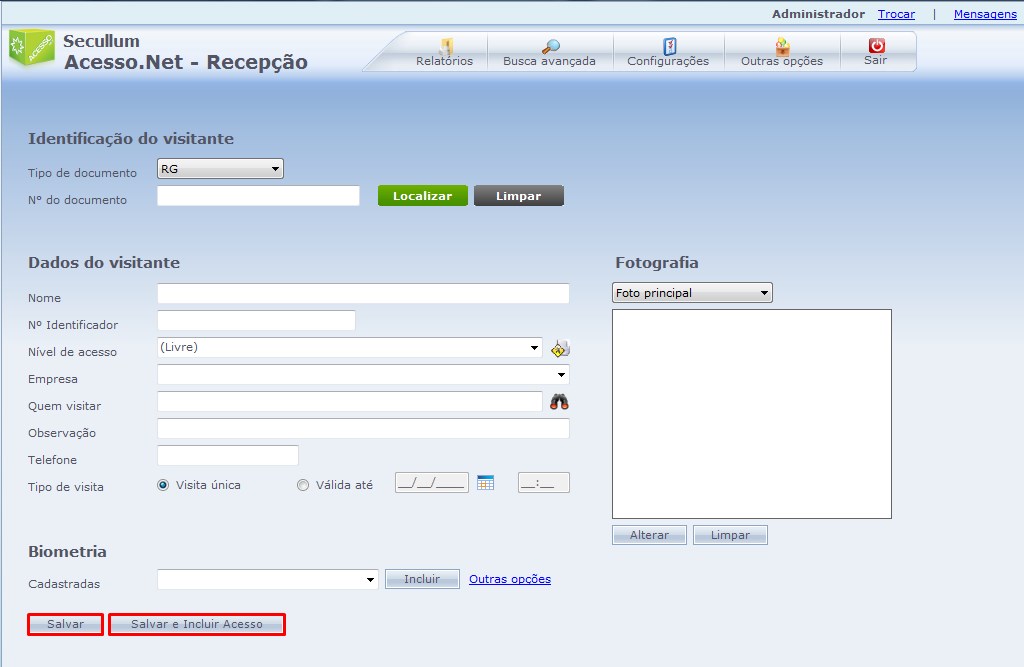Image resolution: width=1024 pixels, height=667 pixels.
Task: Open the Empresa dropdown list
Action: pos(363,375)
